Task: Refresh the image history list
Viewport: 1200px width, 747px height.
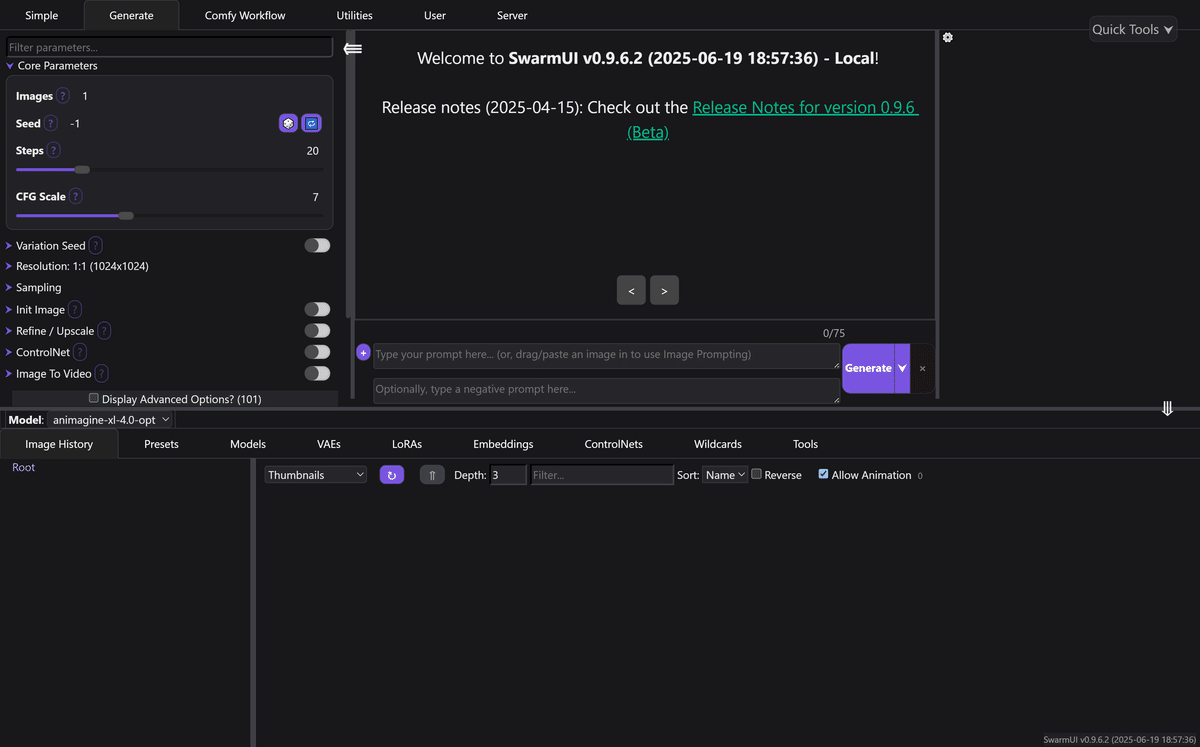Action: (391, 474)
